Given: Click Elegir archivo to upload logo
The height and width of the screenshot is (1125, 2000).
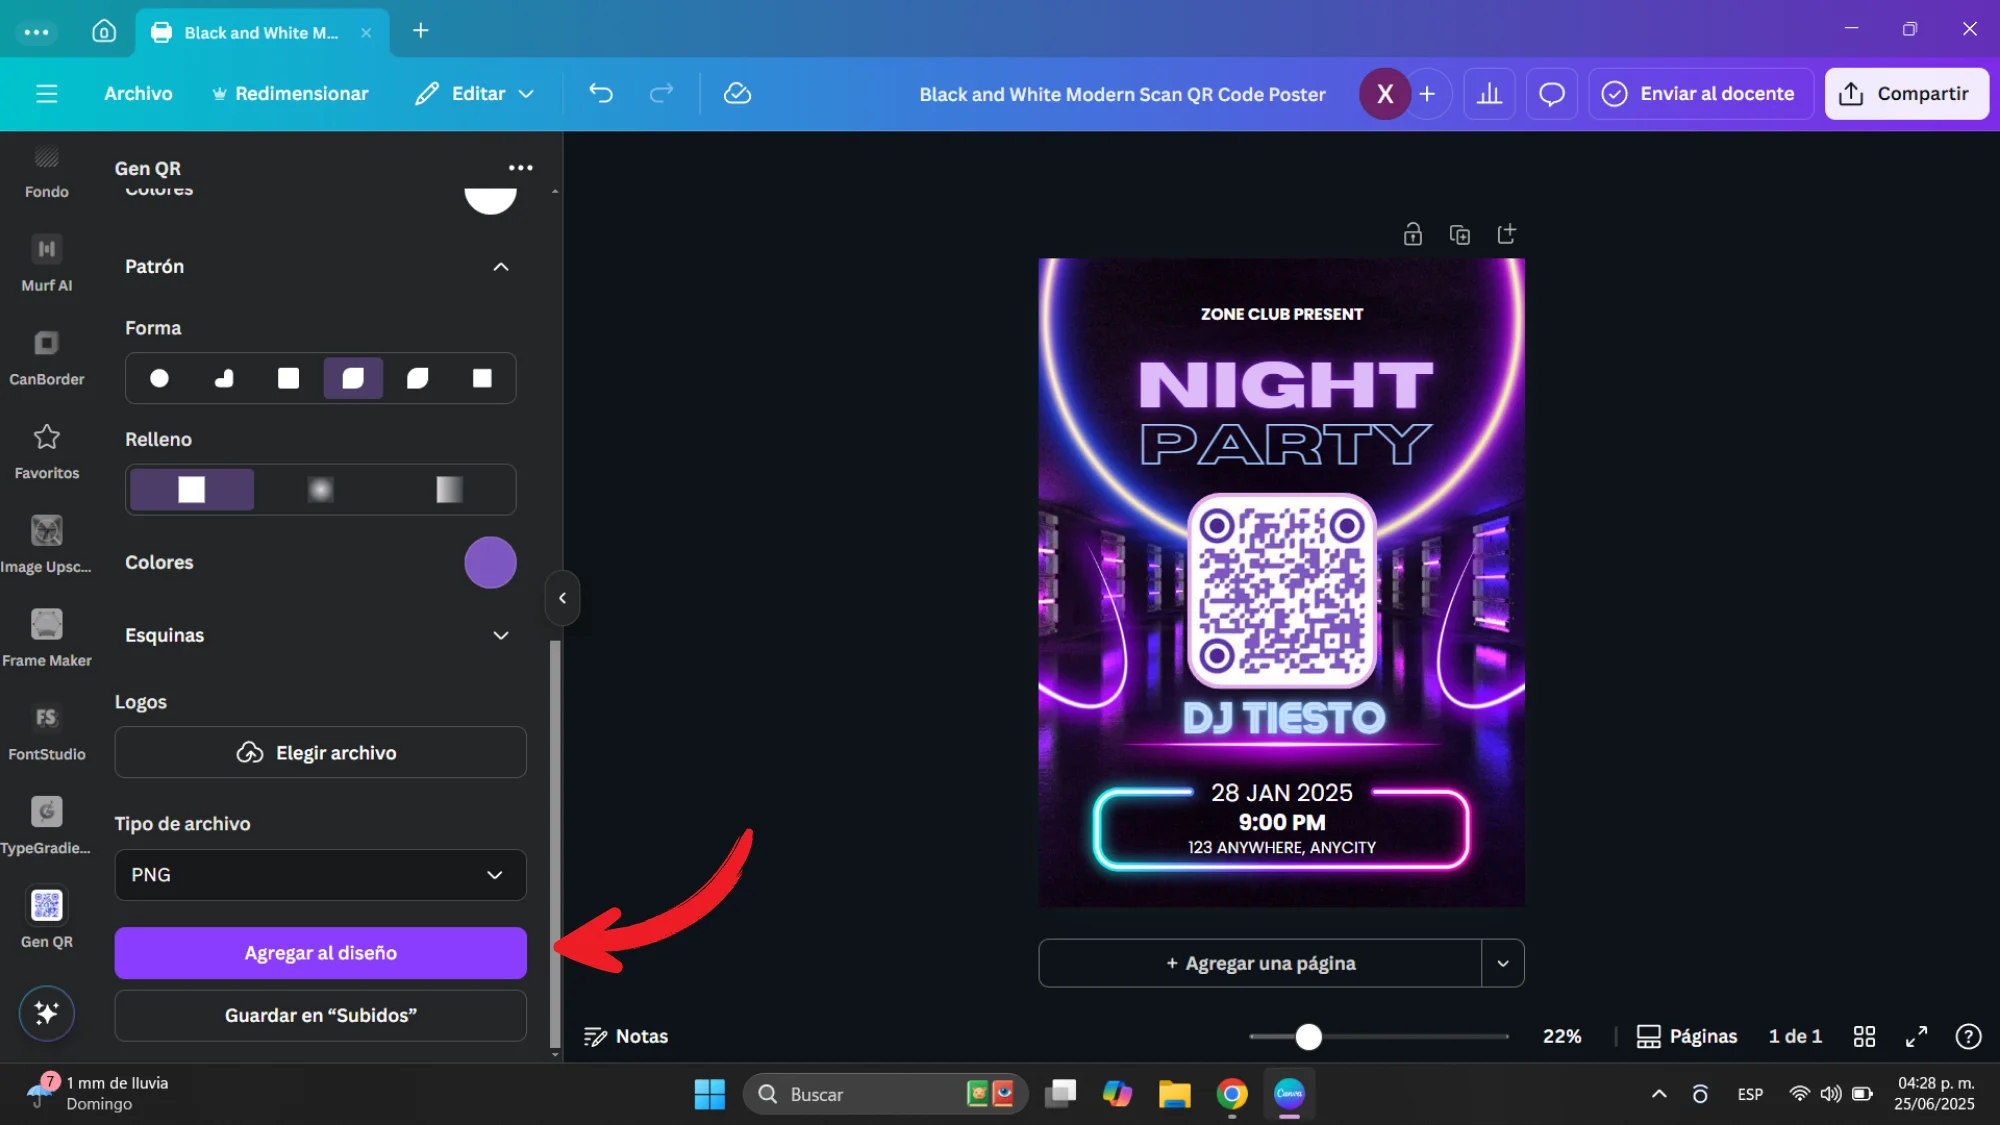Looking at the screenshot, I should tap(320, 752).
